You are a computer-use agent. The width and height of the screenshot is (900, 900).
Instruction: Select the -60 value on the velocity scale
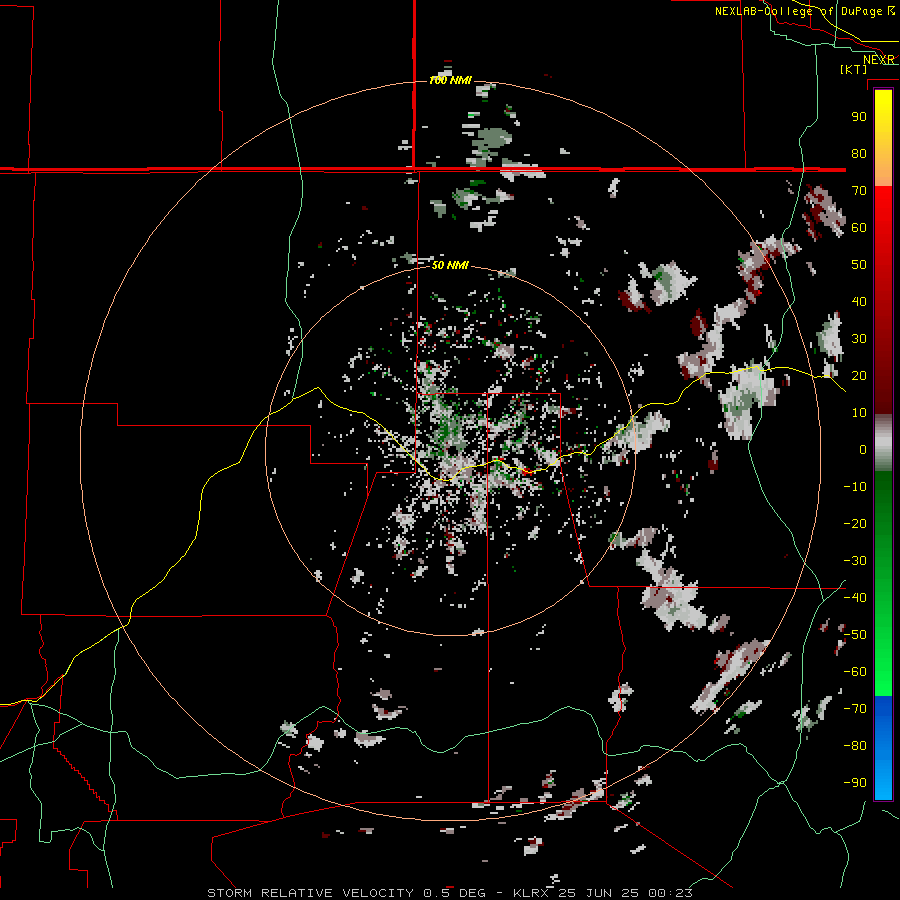coord(855,672)
